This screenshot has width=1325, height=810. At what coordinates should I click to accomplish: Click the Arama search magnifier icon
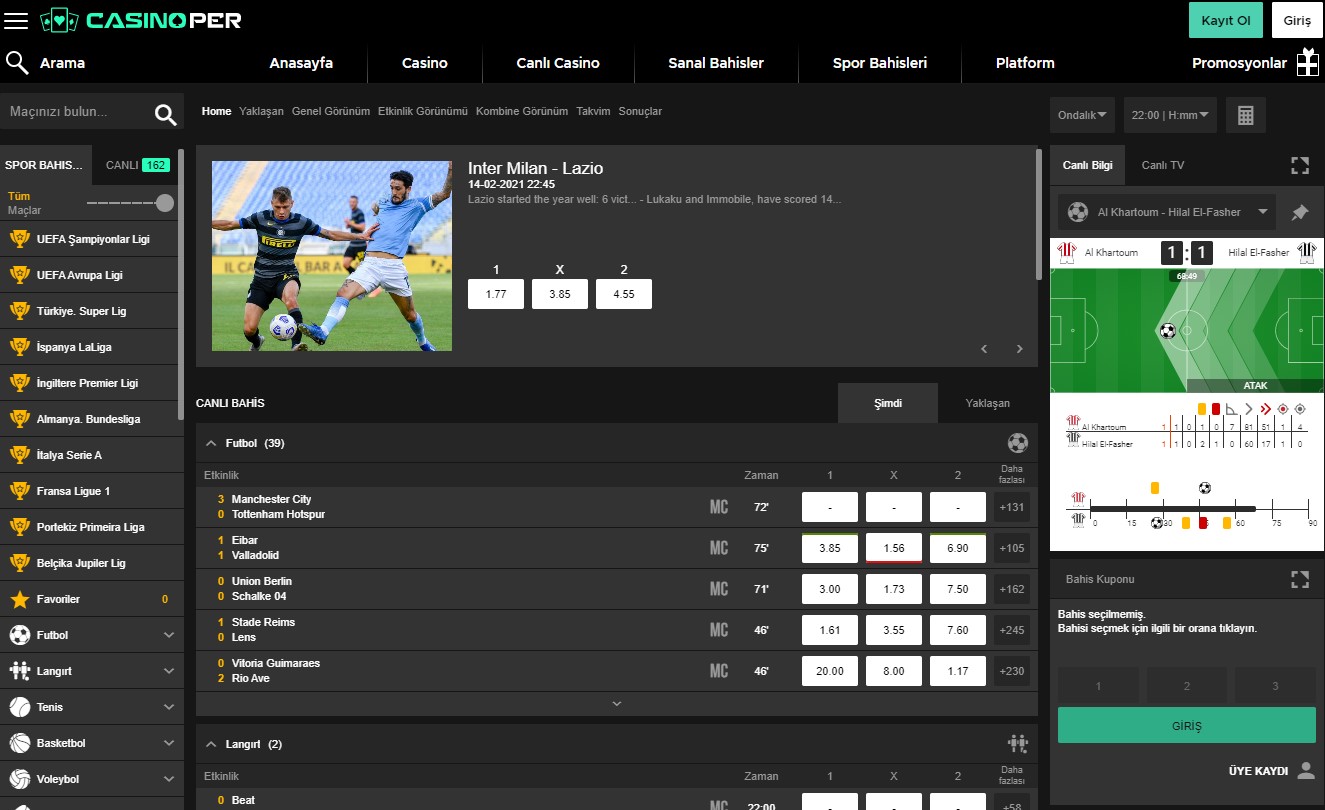coord(17,63)
